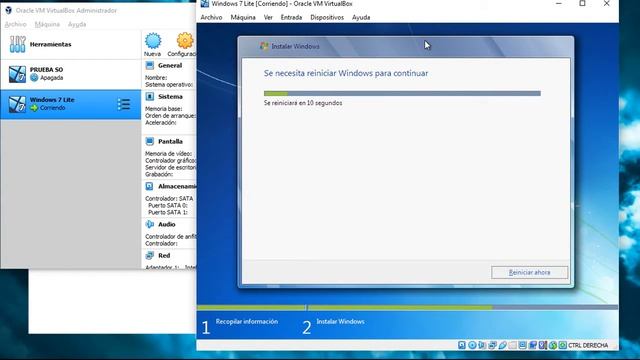Click the keyboard capture arrow icon near CTRL DERECHA
This screenshot has width=640, height=360.
pos(562,345)
